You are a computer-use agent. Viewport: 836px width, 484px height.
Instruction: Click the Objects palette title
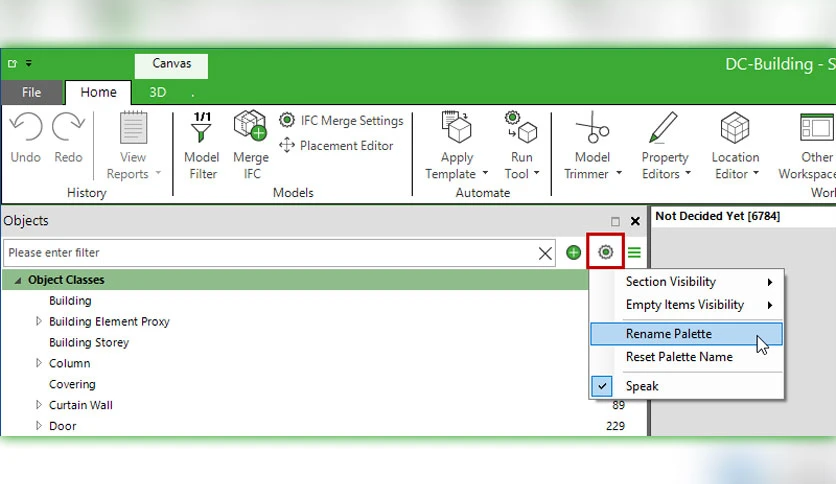coord(26,221)
